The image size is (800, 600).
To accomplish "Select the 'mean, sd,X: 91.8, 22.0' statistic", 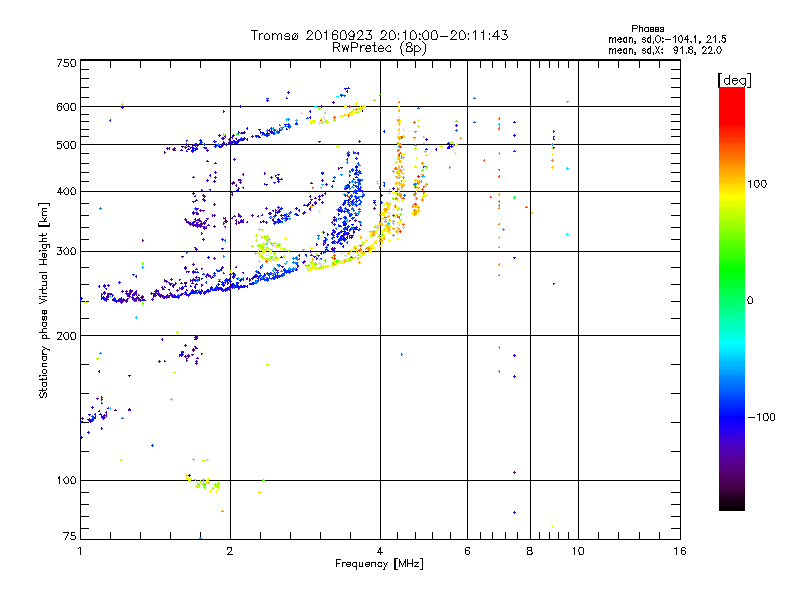I will 665,50.
